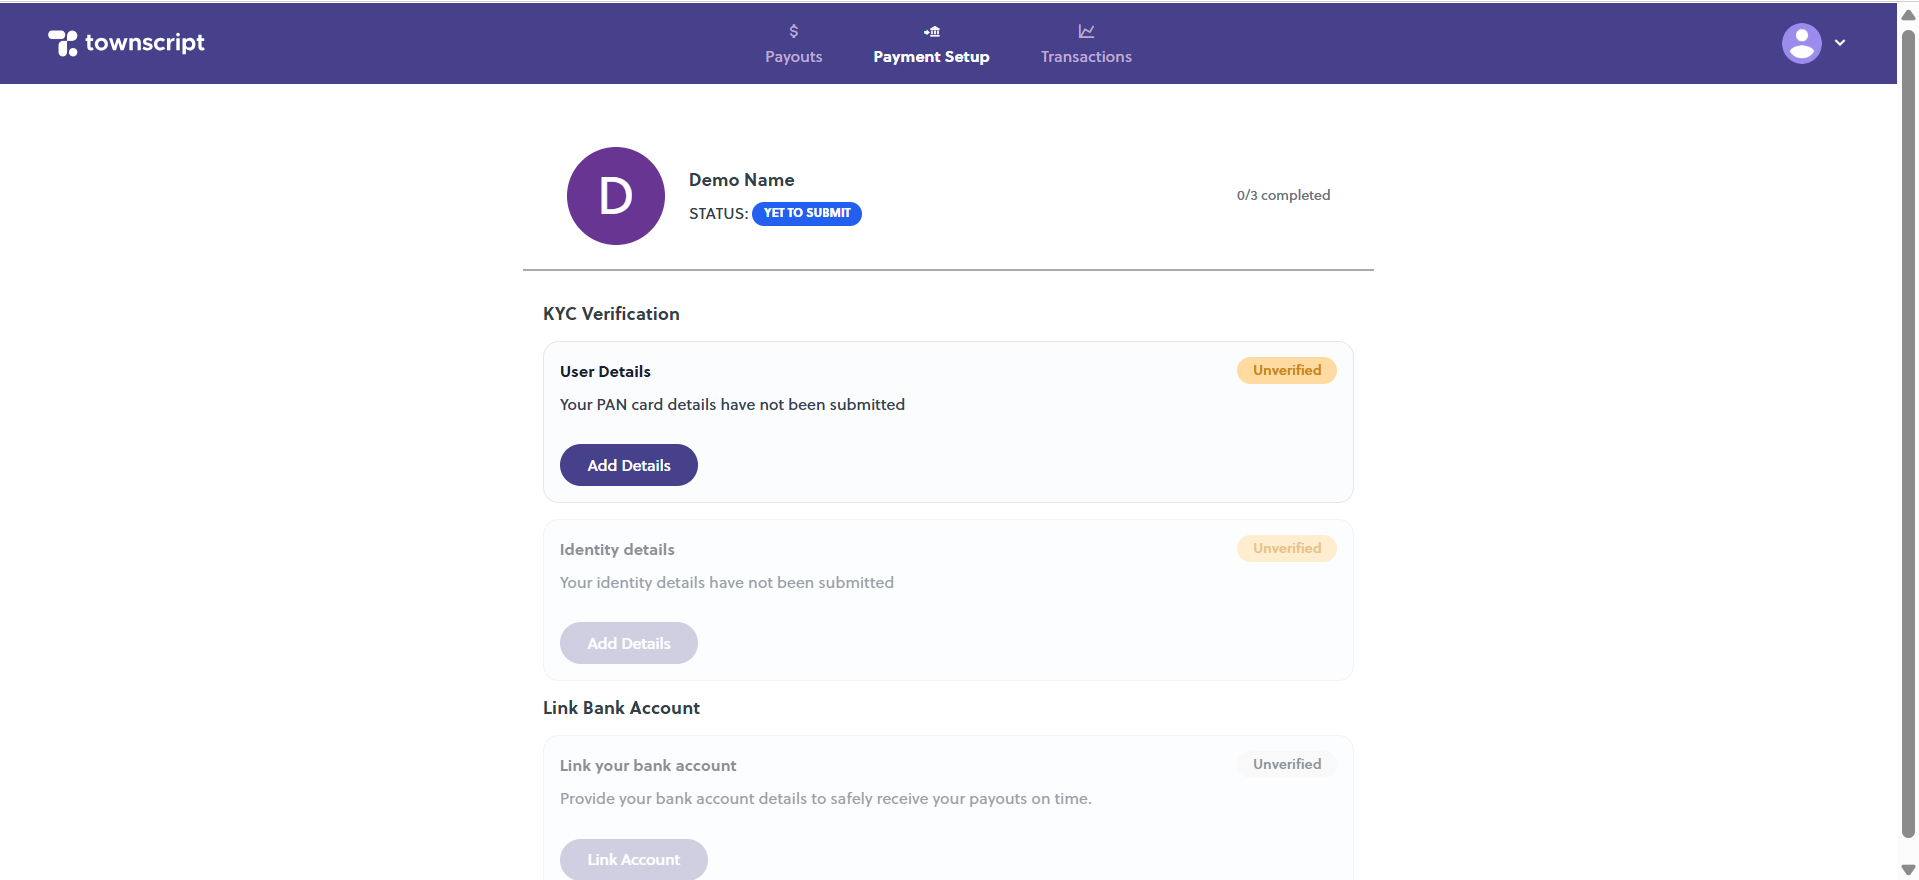Click the Unverified badge on bank account card

pyautogui.click(x=1287, y=764)
